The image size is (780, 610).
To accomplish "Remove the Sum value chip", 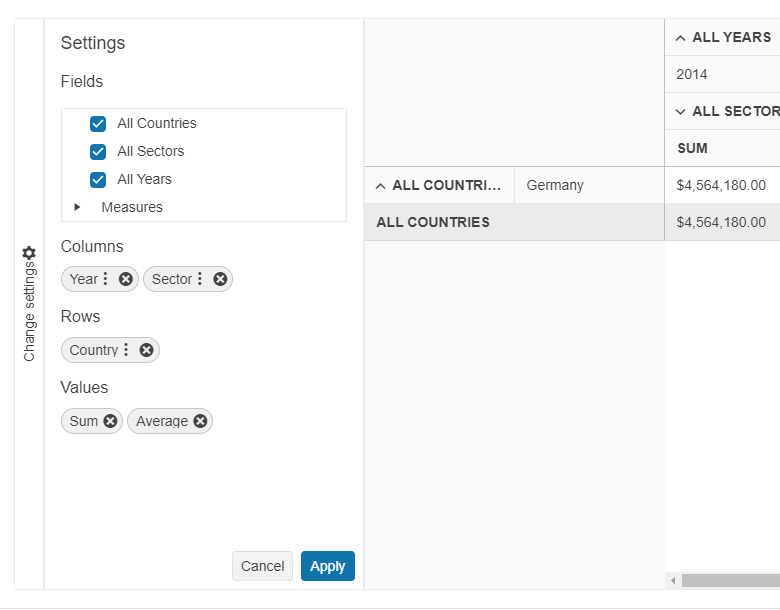I will [110, 421].
